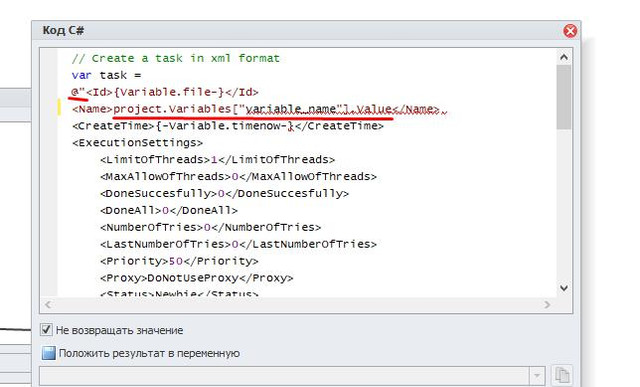Click the comment line Create a task in xml format
The image size is (640, 387).
click(x=176, y=58)
